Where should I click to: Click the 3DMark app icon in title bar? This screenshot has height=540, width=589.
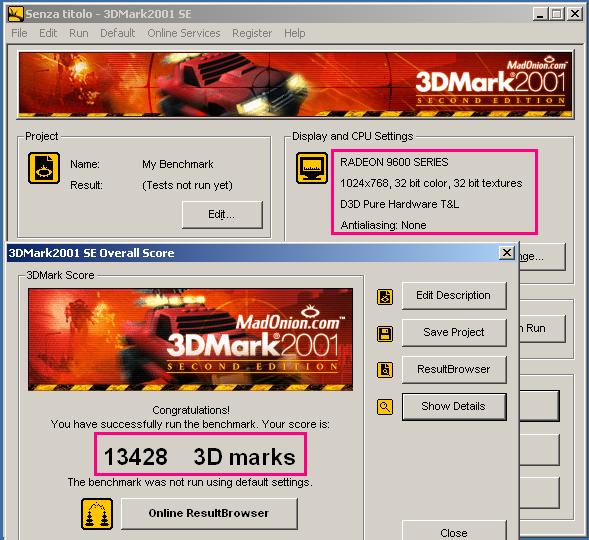15,14
